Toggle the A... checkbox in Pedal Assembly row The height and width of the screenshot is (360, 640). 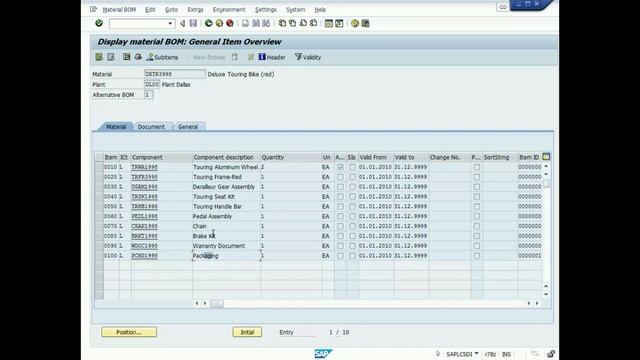(x=340, y=216)
